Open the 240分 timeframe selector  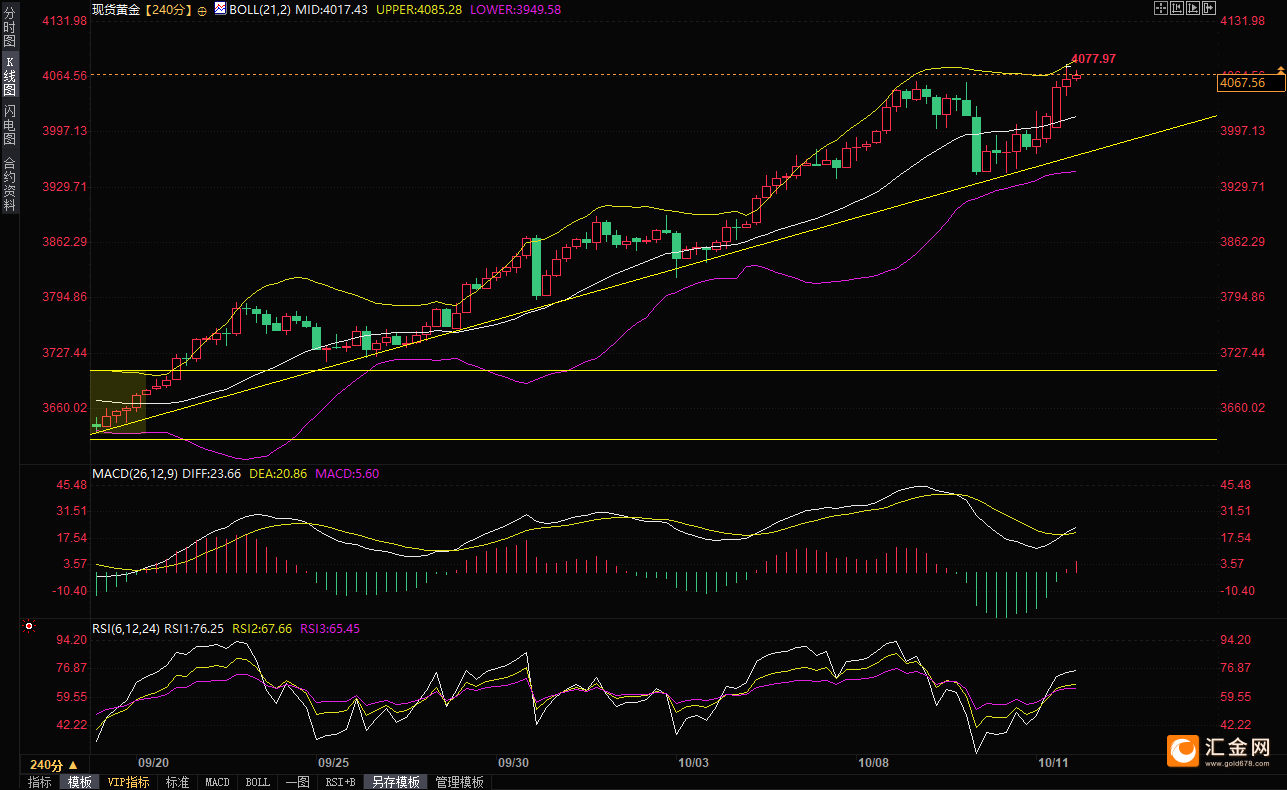[54, 764]
